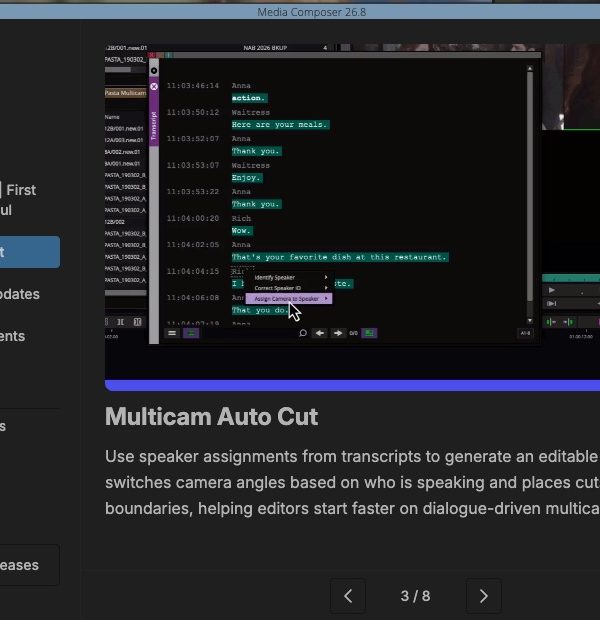Click the speaker name 'Anna' at 11:04:02:05

[241, 245]
